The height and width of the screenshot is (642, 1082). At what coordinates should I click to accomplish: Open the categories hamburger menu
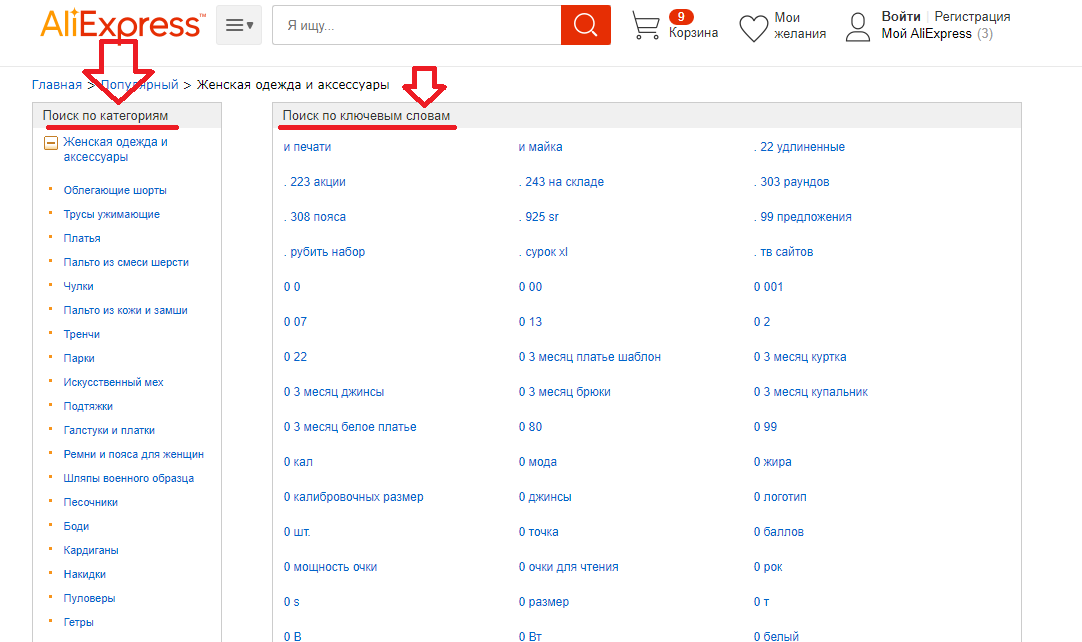(239, 26)
